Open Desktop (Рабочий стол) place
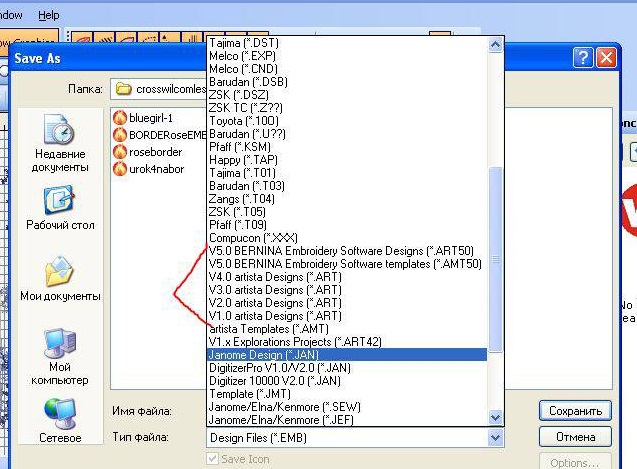This screenshot has width=637, height=469. coord(60,208)
